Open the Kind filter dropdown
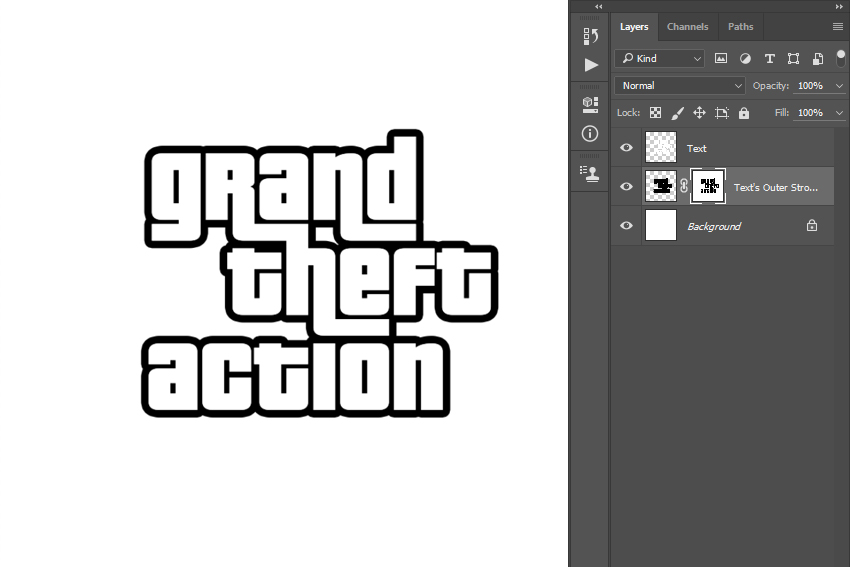 click(660, 59)
